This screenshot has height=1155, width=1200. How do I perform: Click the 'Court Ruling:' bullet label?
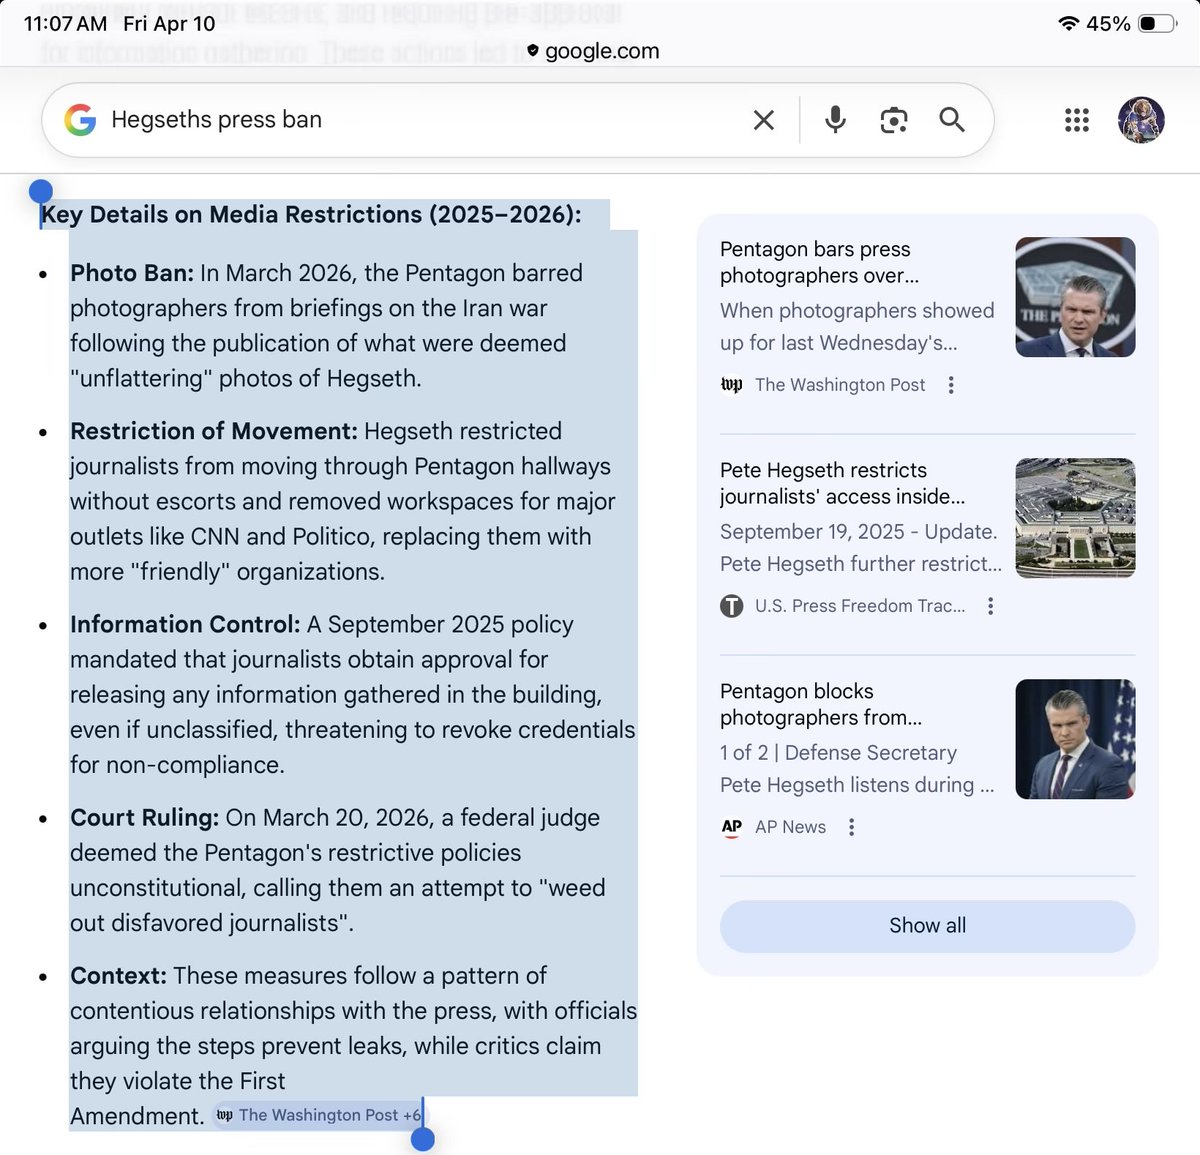[x=144, y=817]
